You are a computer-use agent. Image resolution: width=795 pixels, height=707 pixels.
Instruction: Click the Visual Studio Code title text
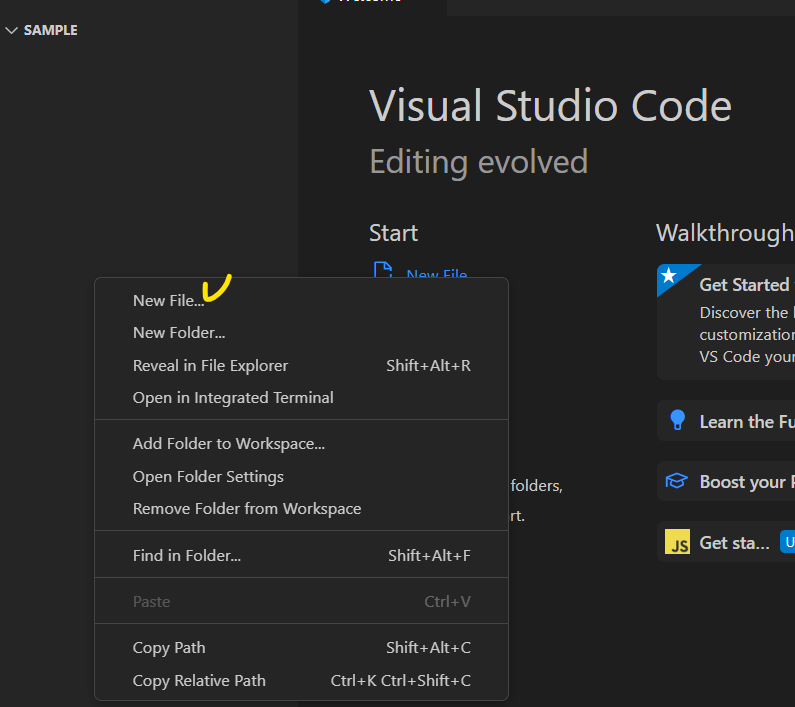551,106
